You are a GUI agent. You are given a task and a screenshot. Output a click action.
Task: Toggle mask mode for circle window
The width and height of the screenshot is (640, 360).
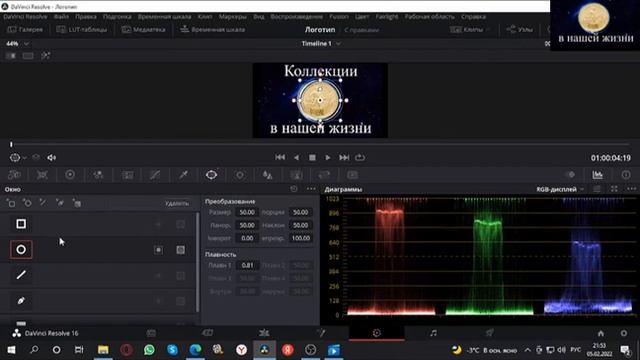tap(180, 250)
